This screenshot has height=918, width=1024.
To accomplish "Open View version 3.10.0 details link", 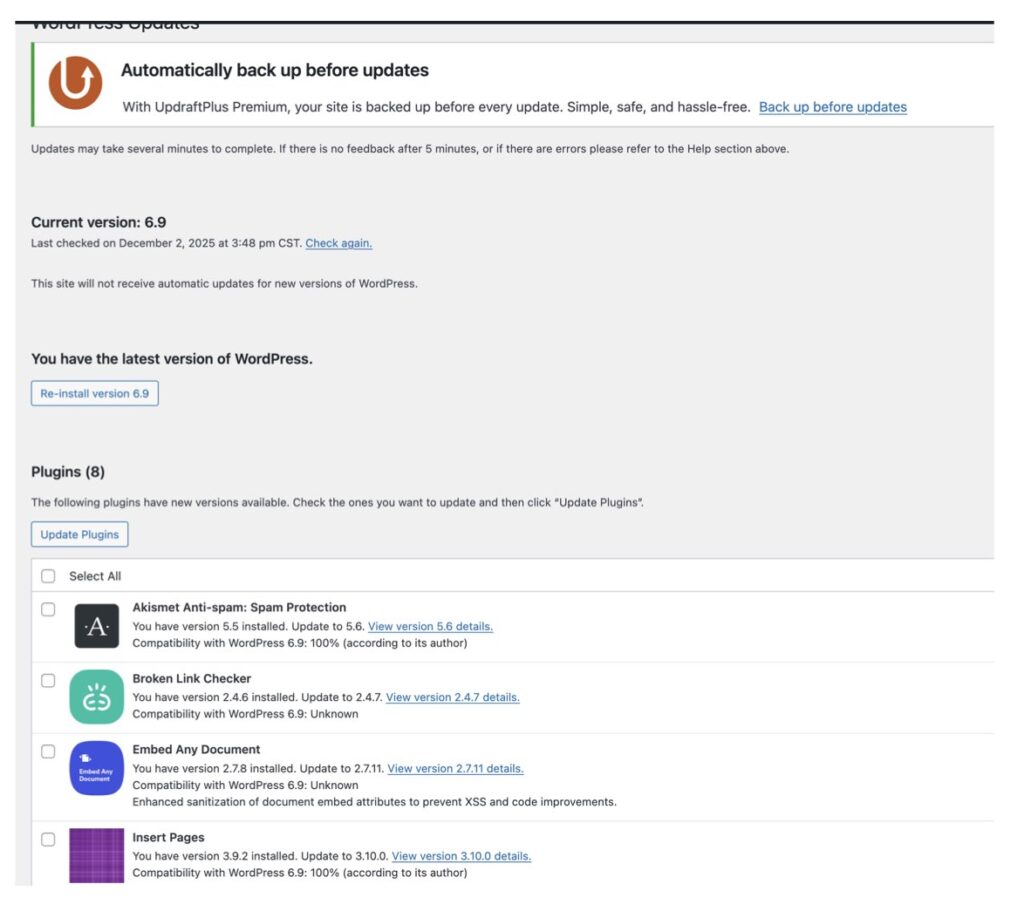I will (461, 856).
